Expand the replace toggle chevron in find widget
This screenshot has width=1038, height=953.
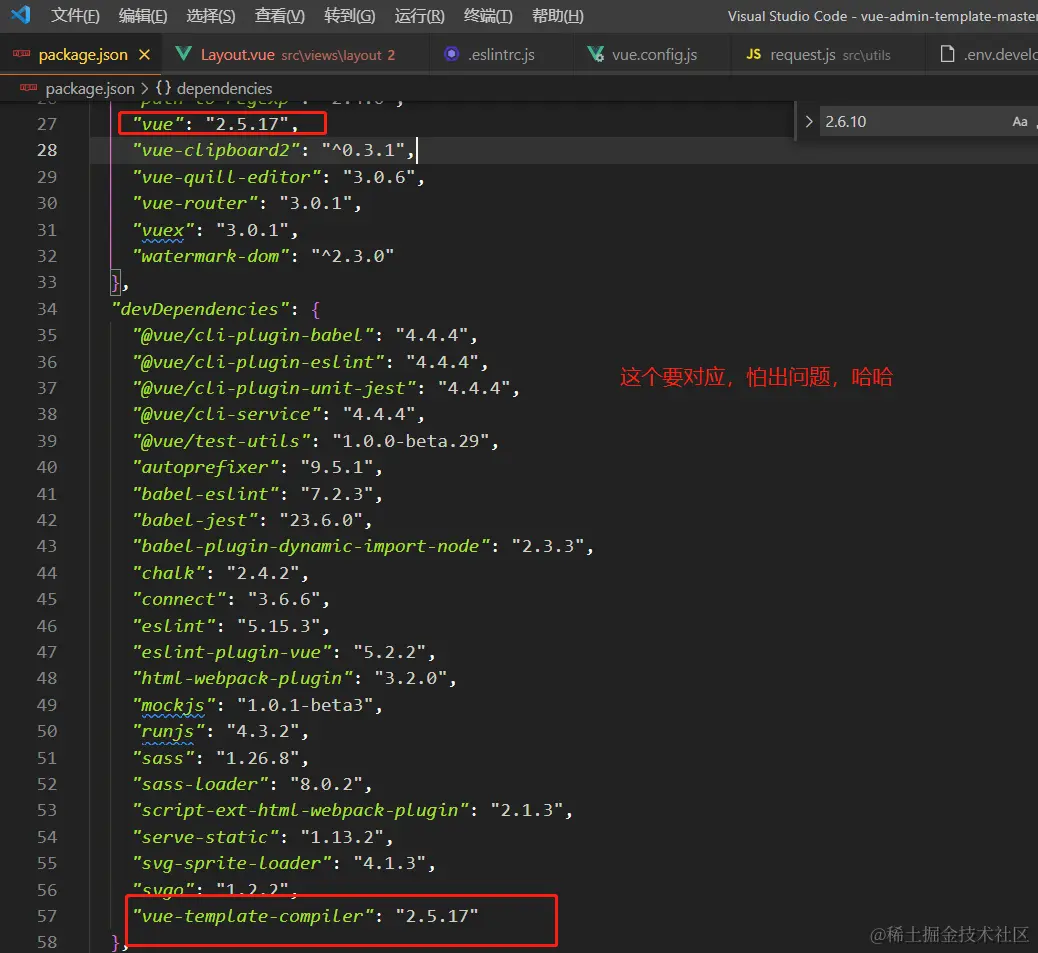pos(808,121)
